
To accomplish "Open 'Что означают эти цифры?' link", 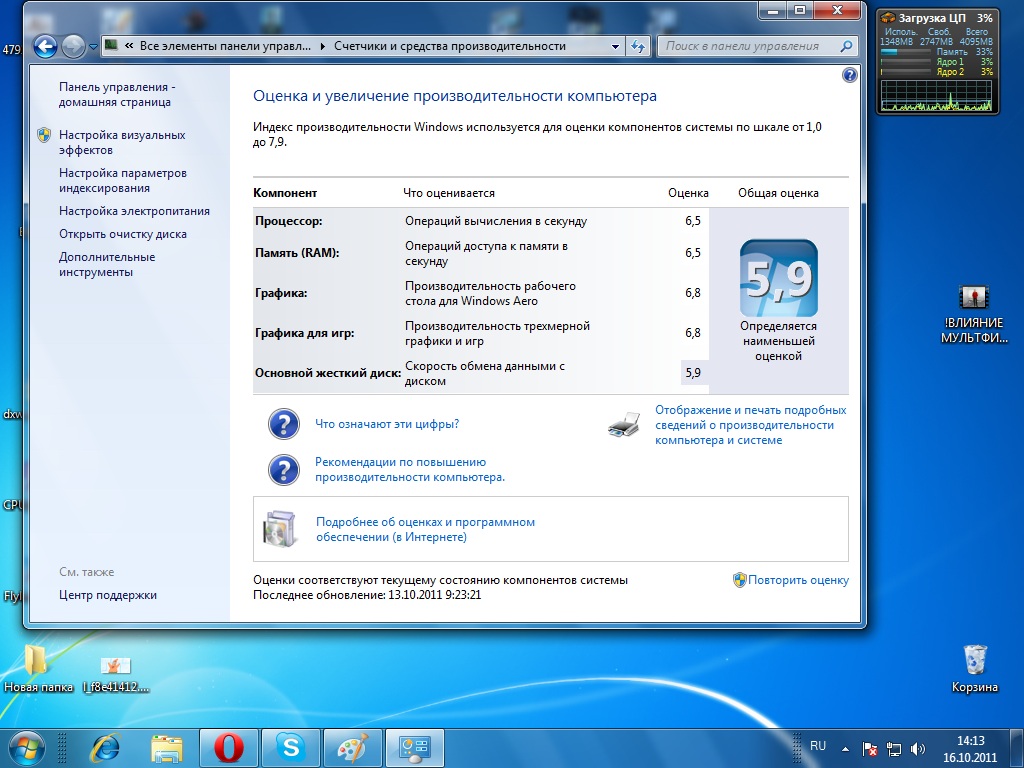I will 387,424.
